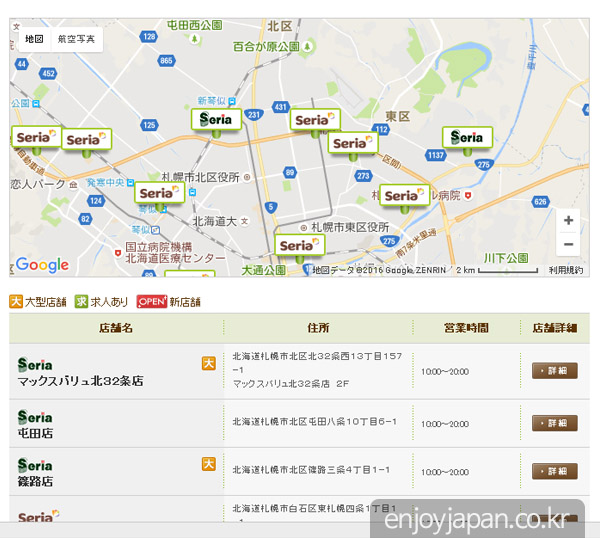This screenshot has height=538, width=600.
Task: Click 札幌市東区役所 map label
Action: tap(350, 227)
